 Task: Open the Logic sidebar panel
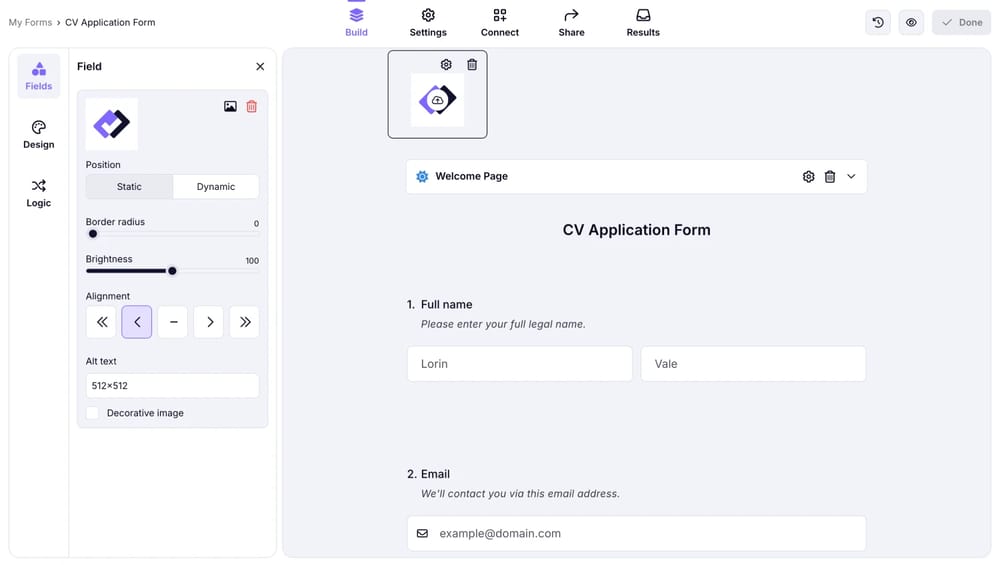[x=39, y=192]
